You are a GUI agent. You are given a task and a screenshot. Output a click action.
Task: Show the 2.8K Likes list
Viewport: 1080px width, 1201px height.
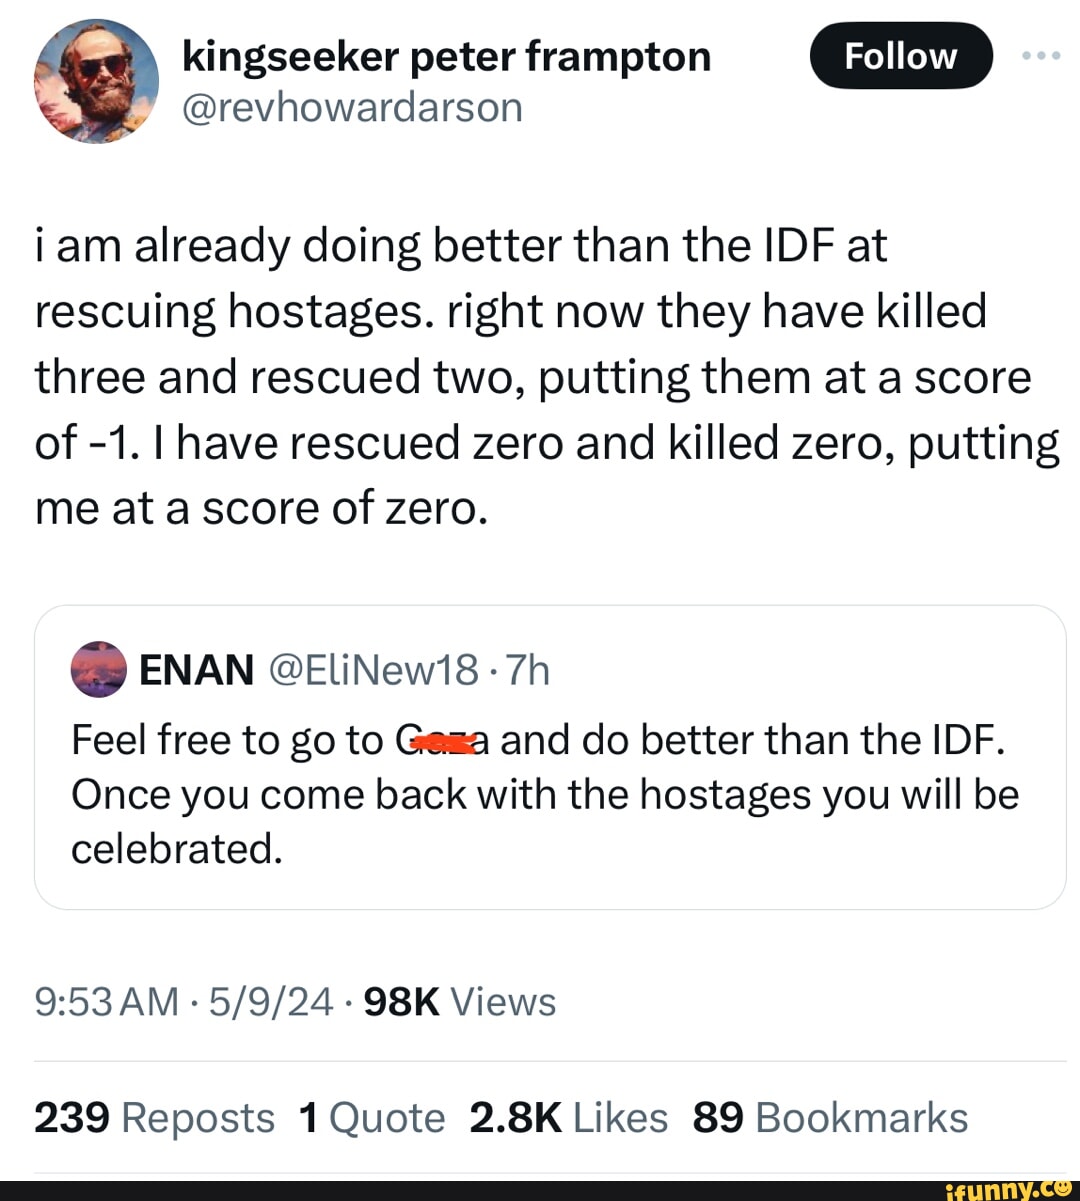[567, 1117]
